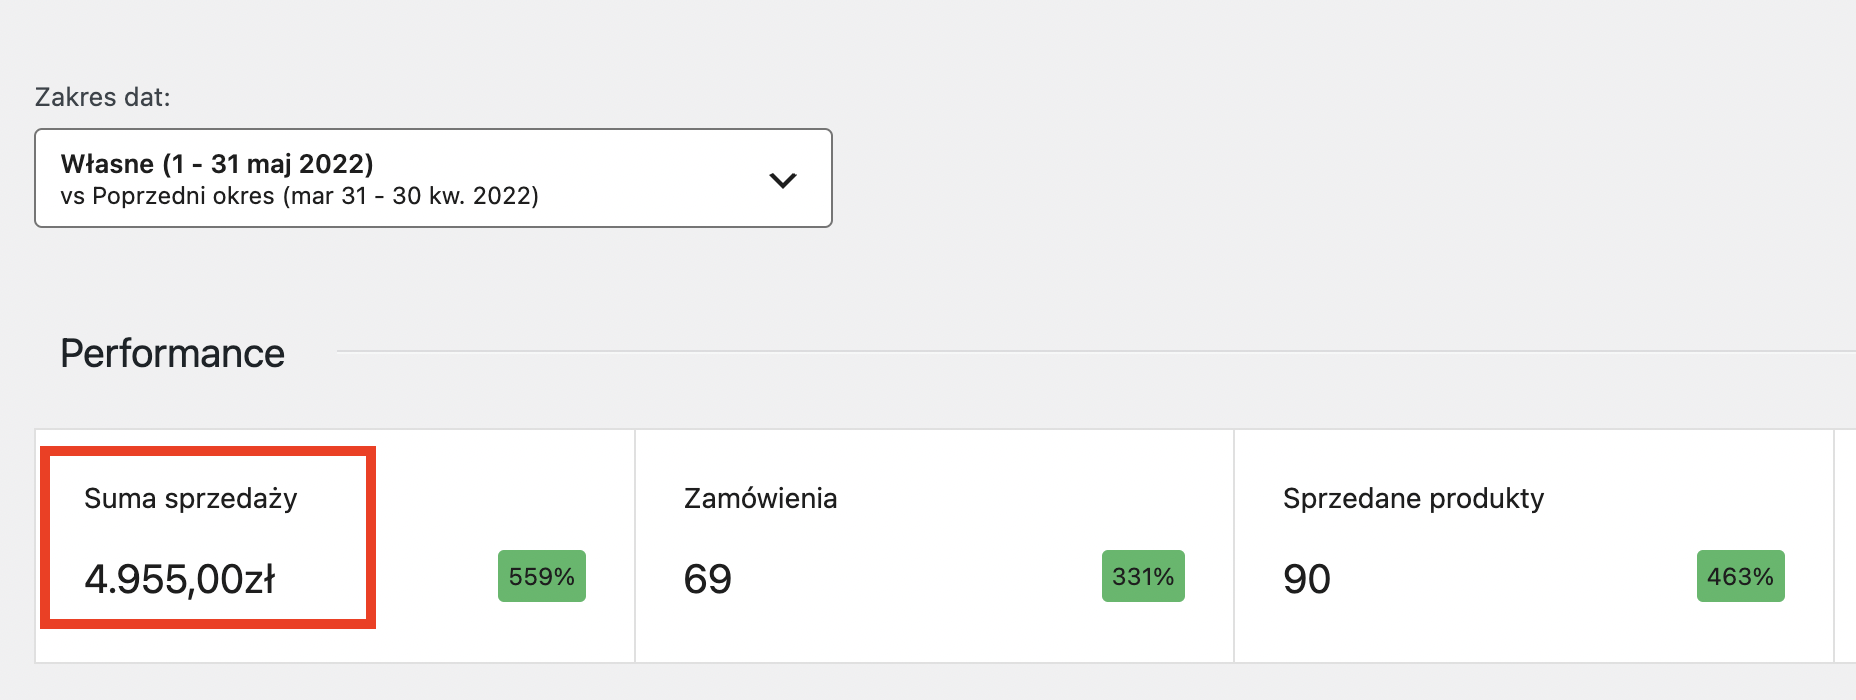
Task: Click the vs Poprzedni okres comparison line
Action: coord(299,196)
